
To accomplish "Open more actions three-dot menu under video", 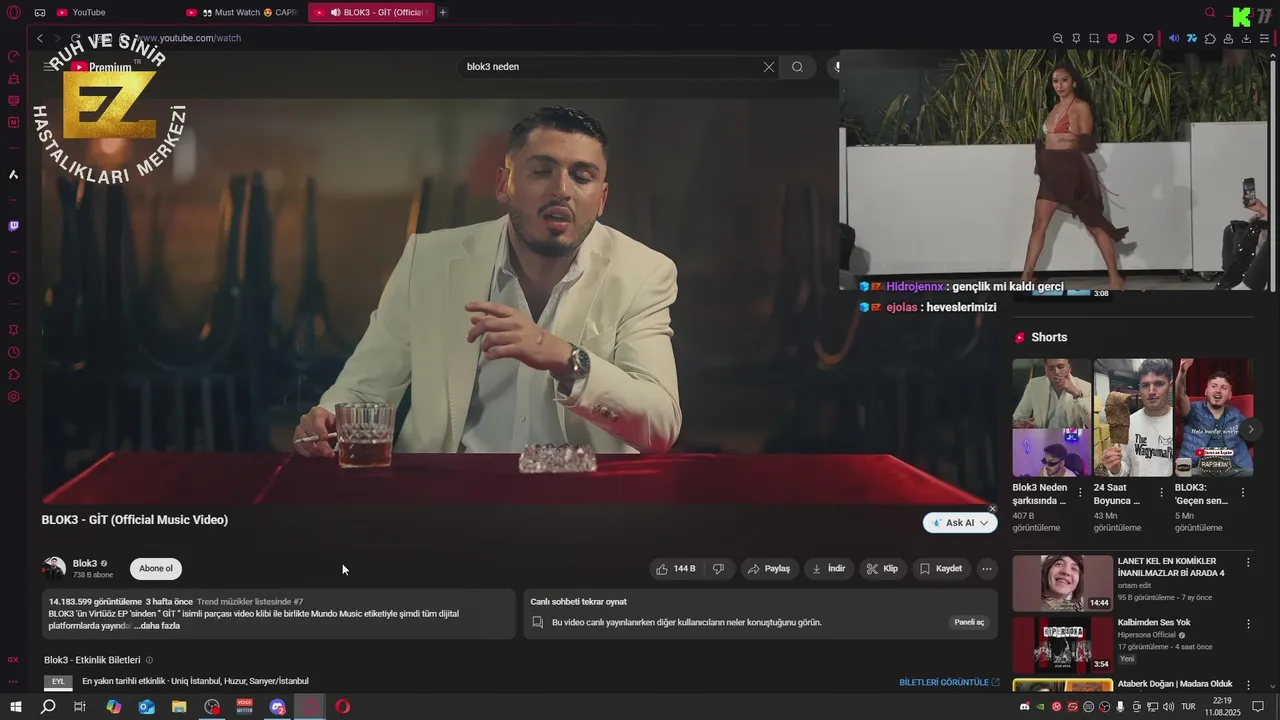I will 987,568.
